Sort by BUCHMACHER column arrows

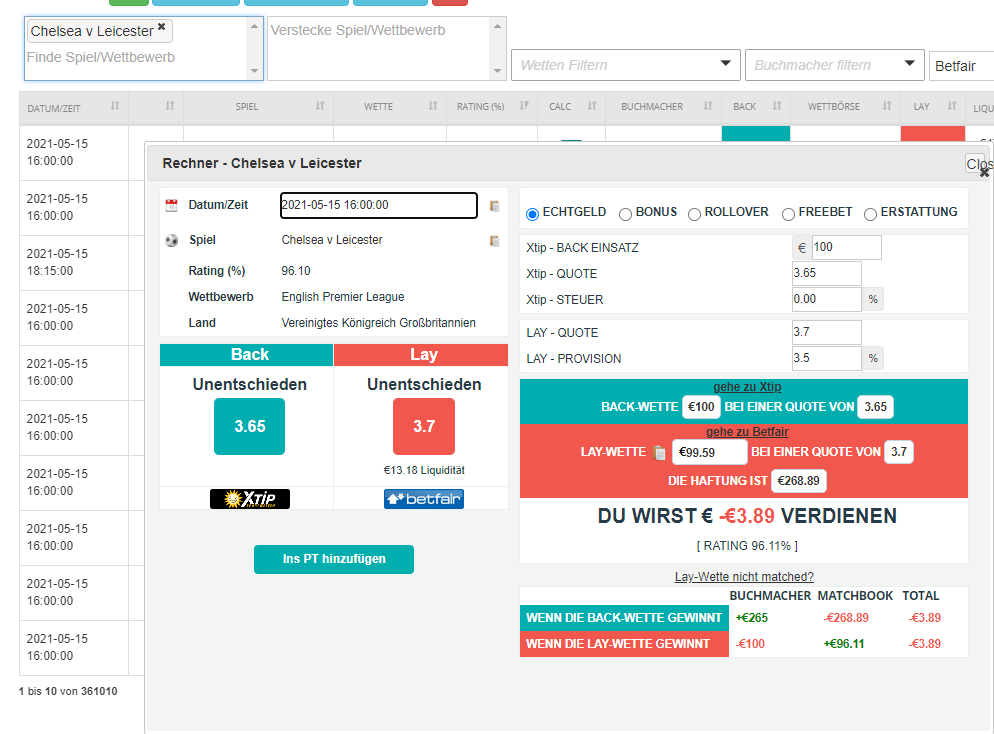tap(707, 106)
